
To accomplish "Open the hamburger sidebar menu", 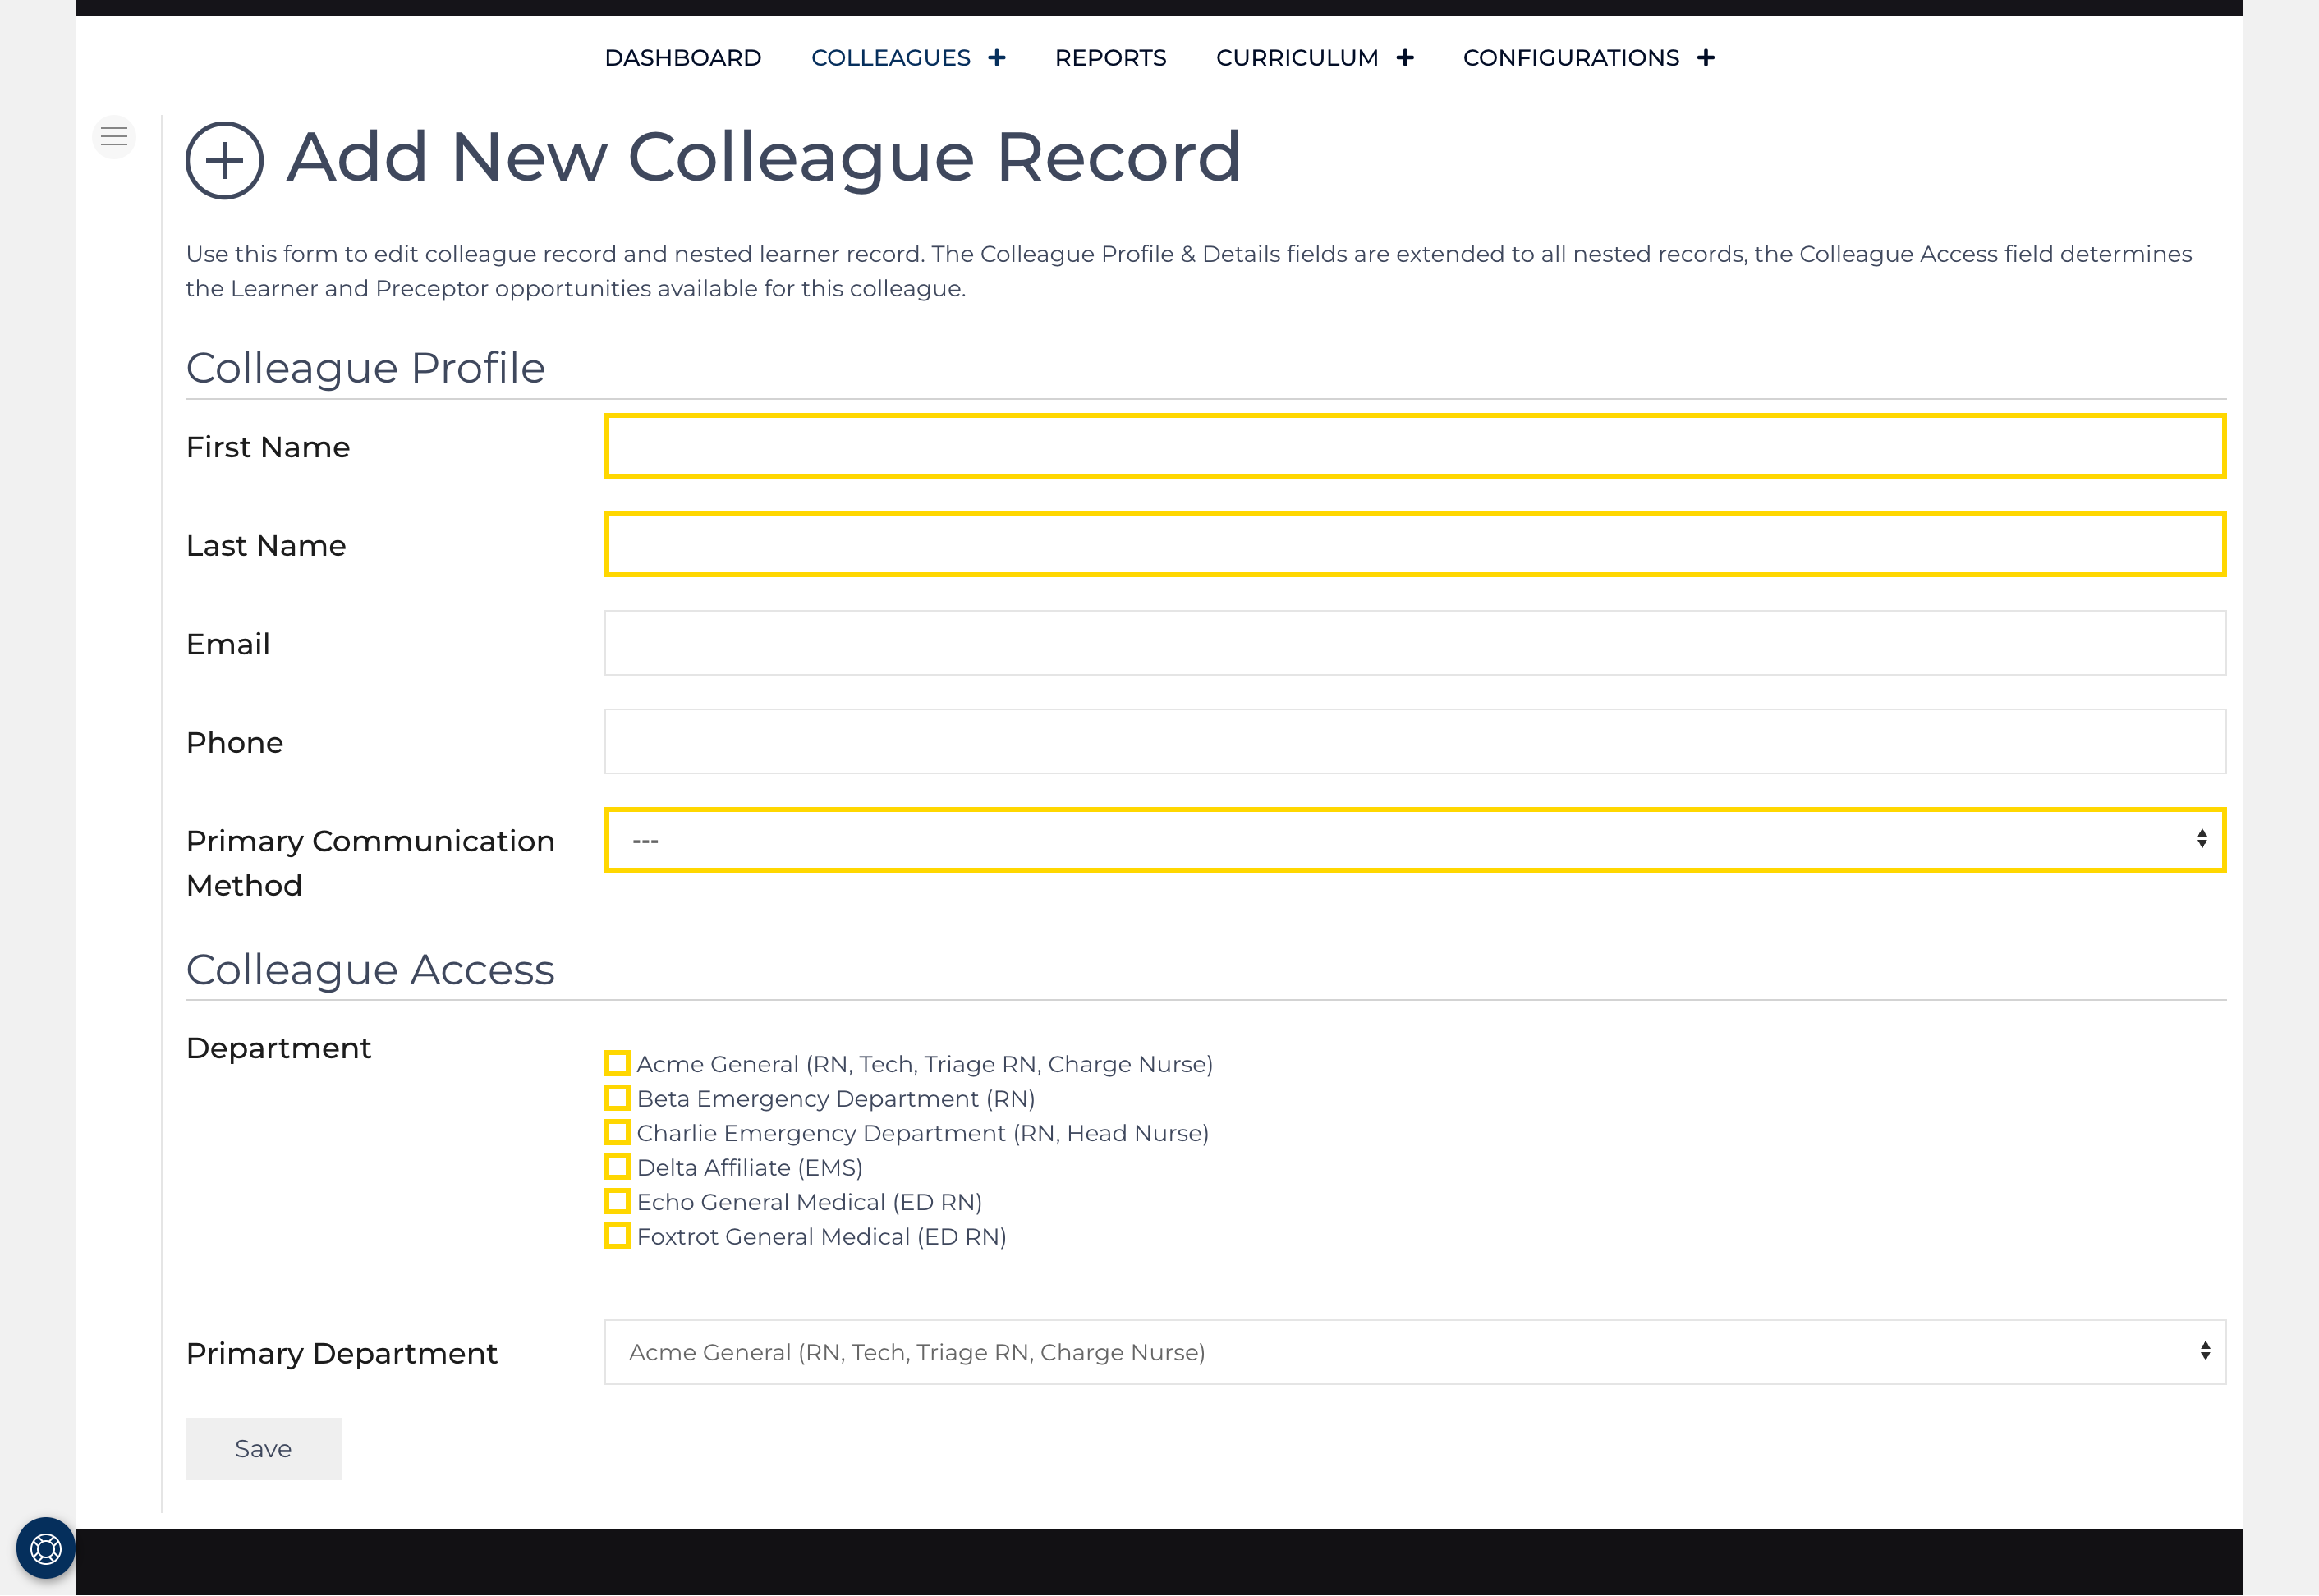I will click(114, 136).
